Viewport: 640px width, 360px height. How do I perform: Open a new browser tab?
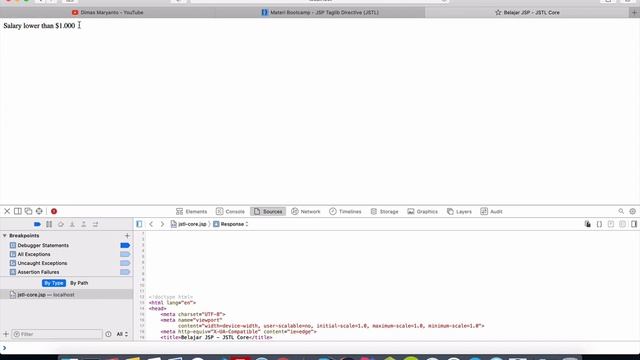634,13
